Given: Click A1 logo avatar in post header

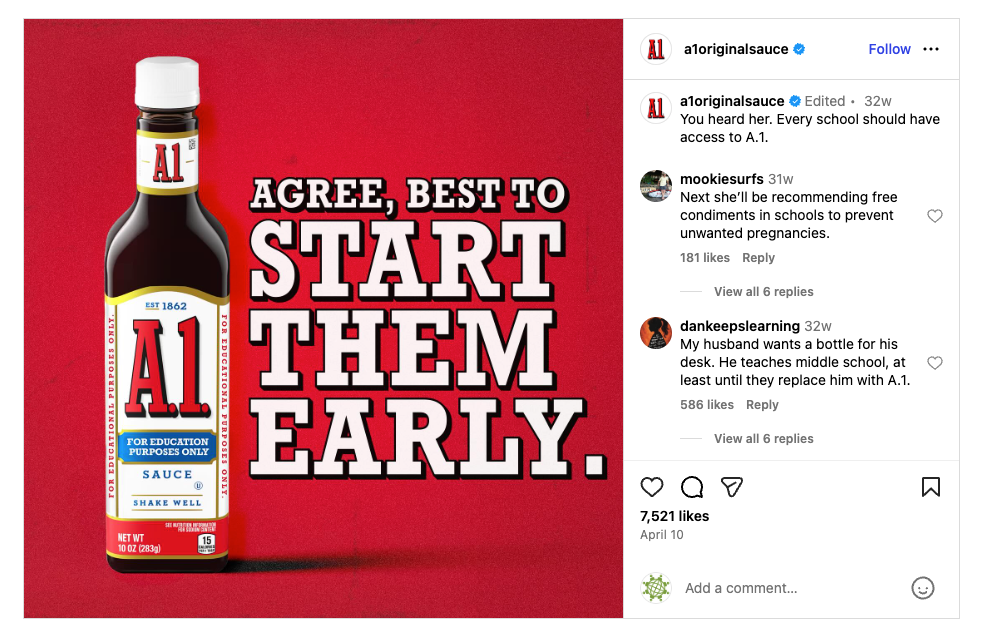Looking at the screenshot, I should tap(656, 49).
